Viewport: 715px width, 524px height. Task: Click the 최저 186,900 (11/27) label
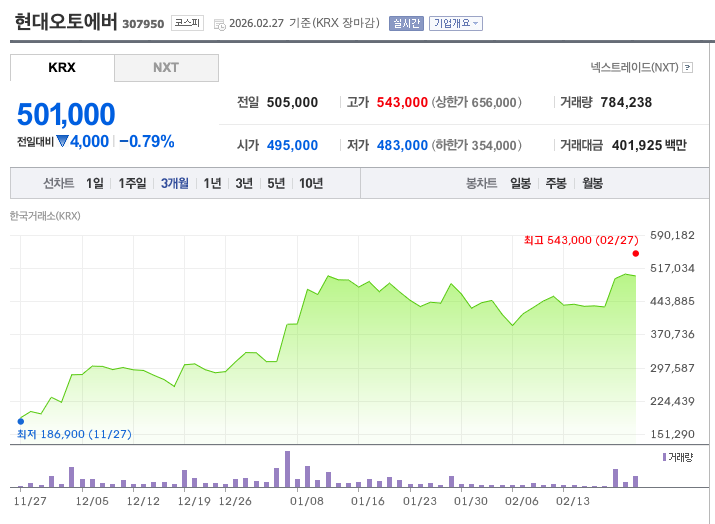click(x=74, y=434)
